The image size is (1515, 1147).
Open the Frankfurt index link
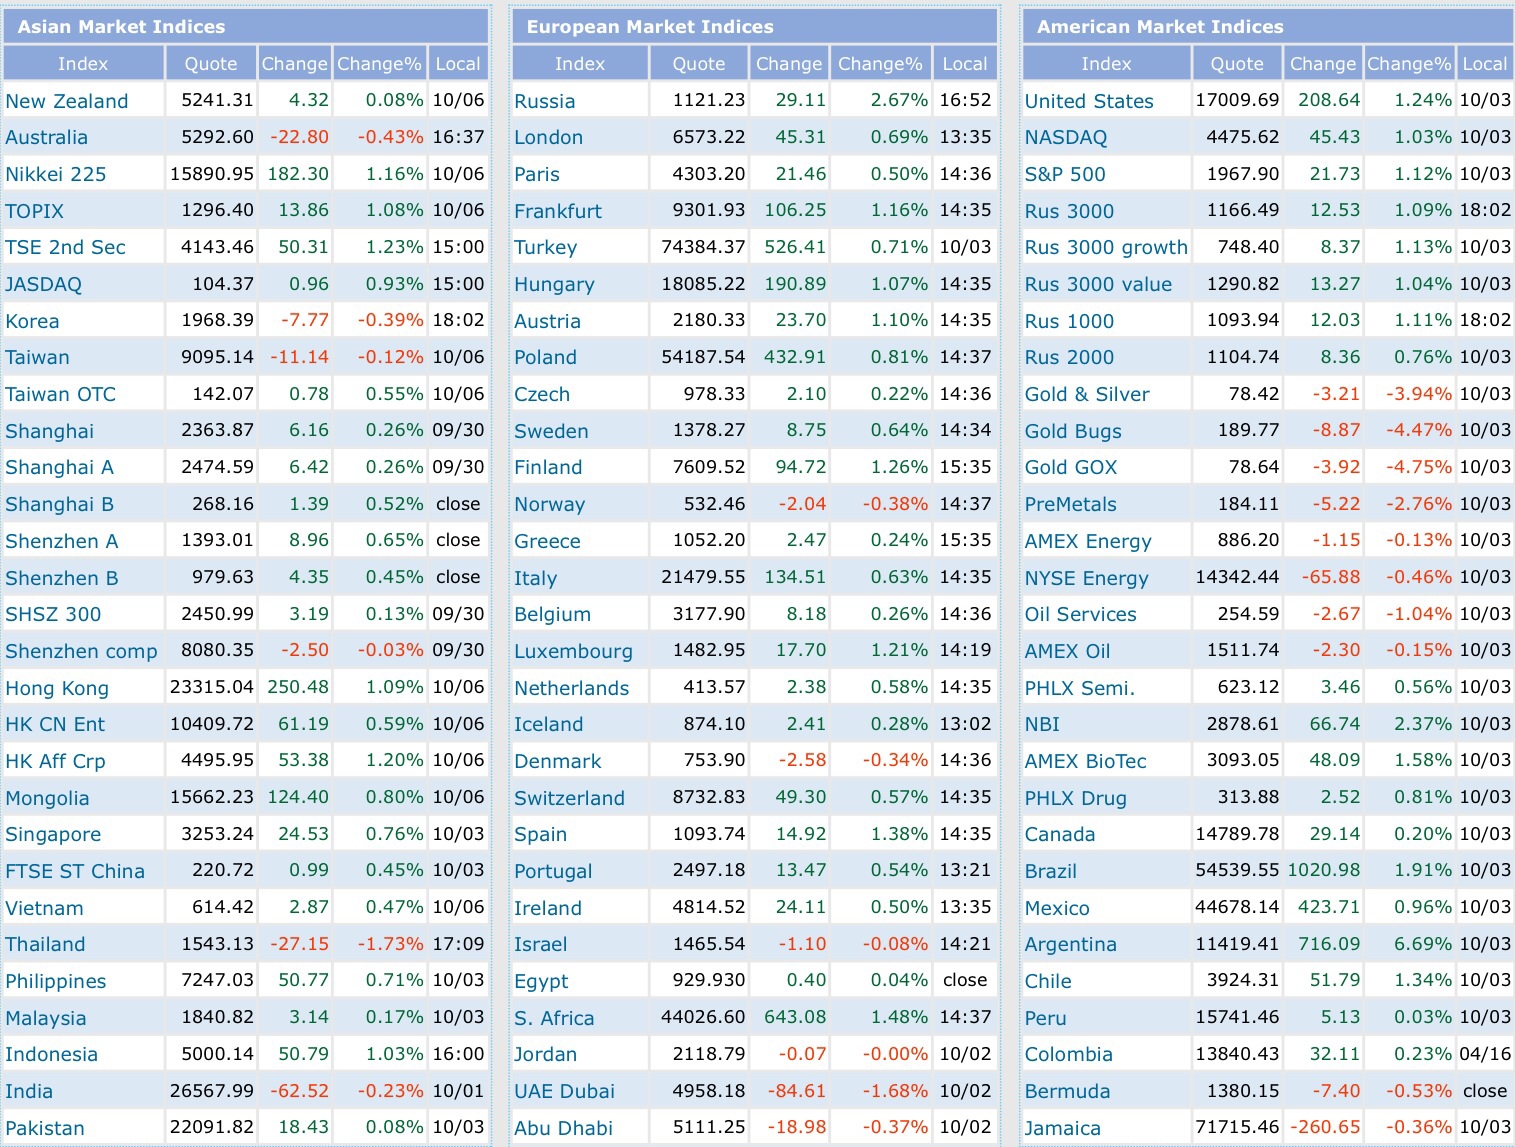click(558, 211)
